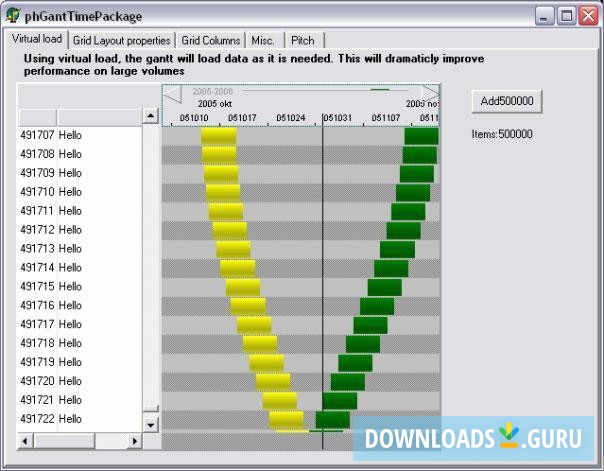Click the 2005 okt month label

coord(215,104)
